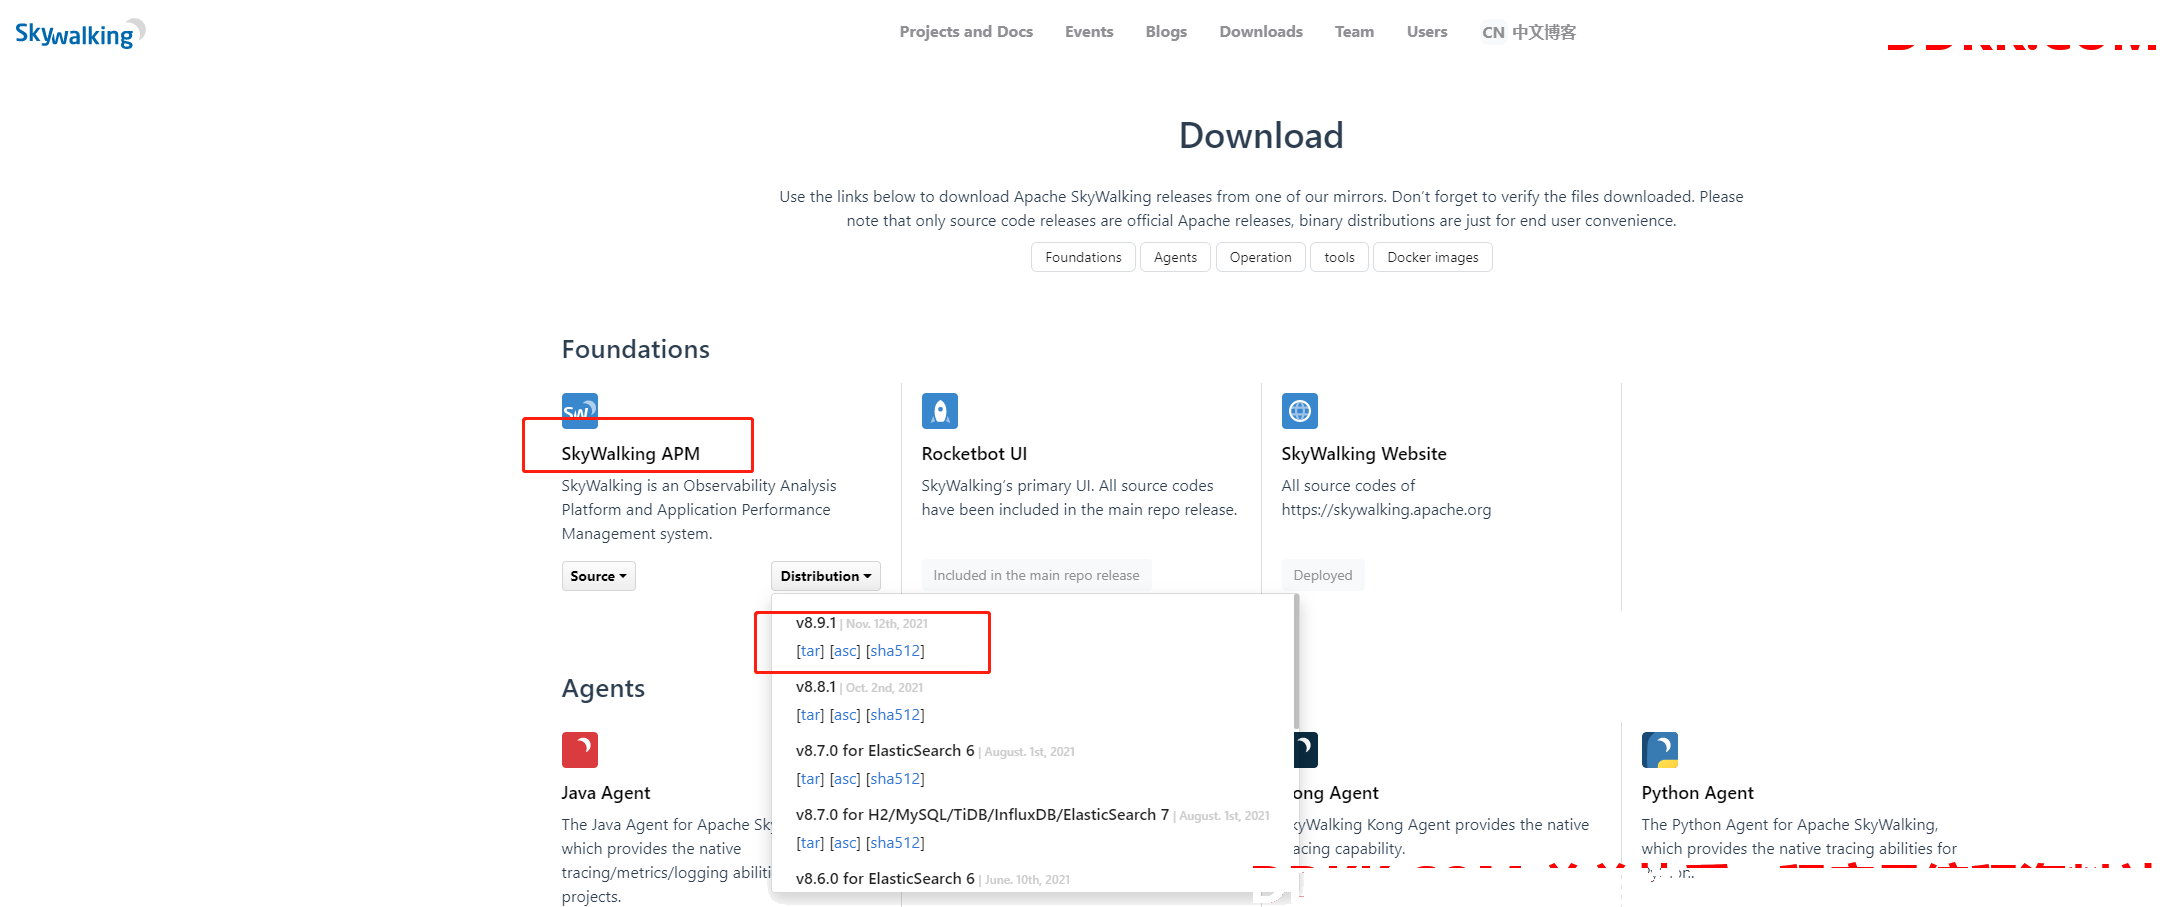Click the v8.9.1 version label
The height and width of the screenshot is (907, 2162).
816,623
